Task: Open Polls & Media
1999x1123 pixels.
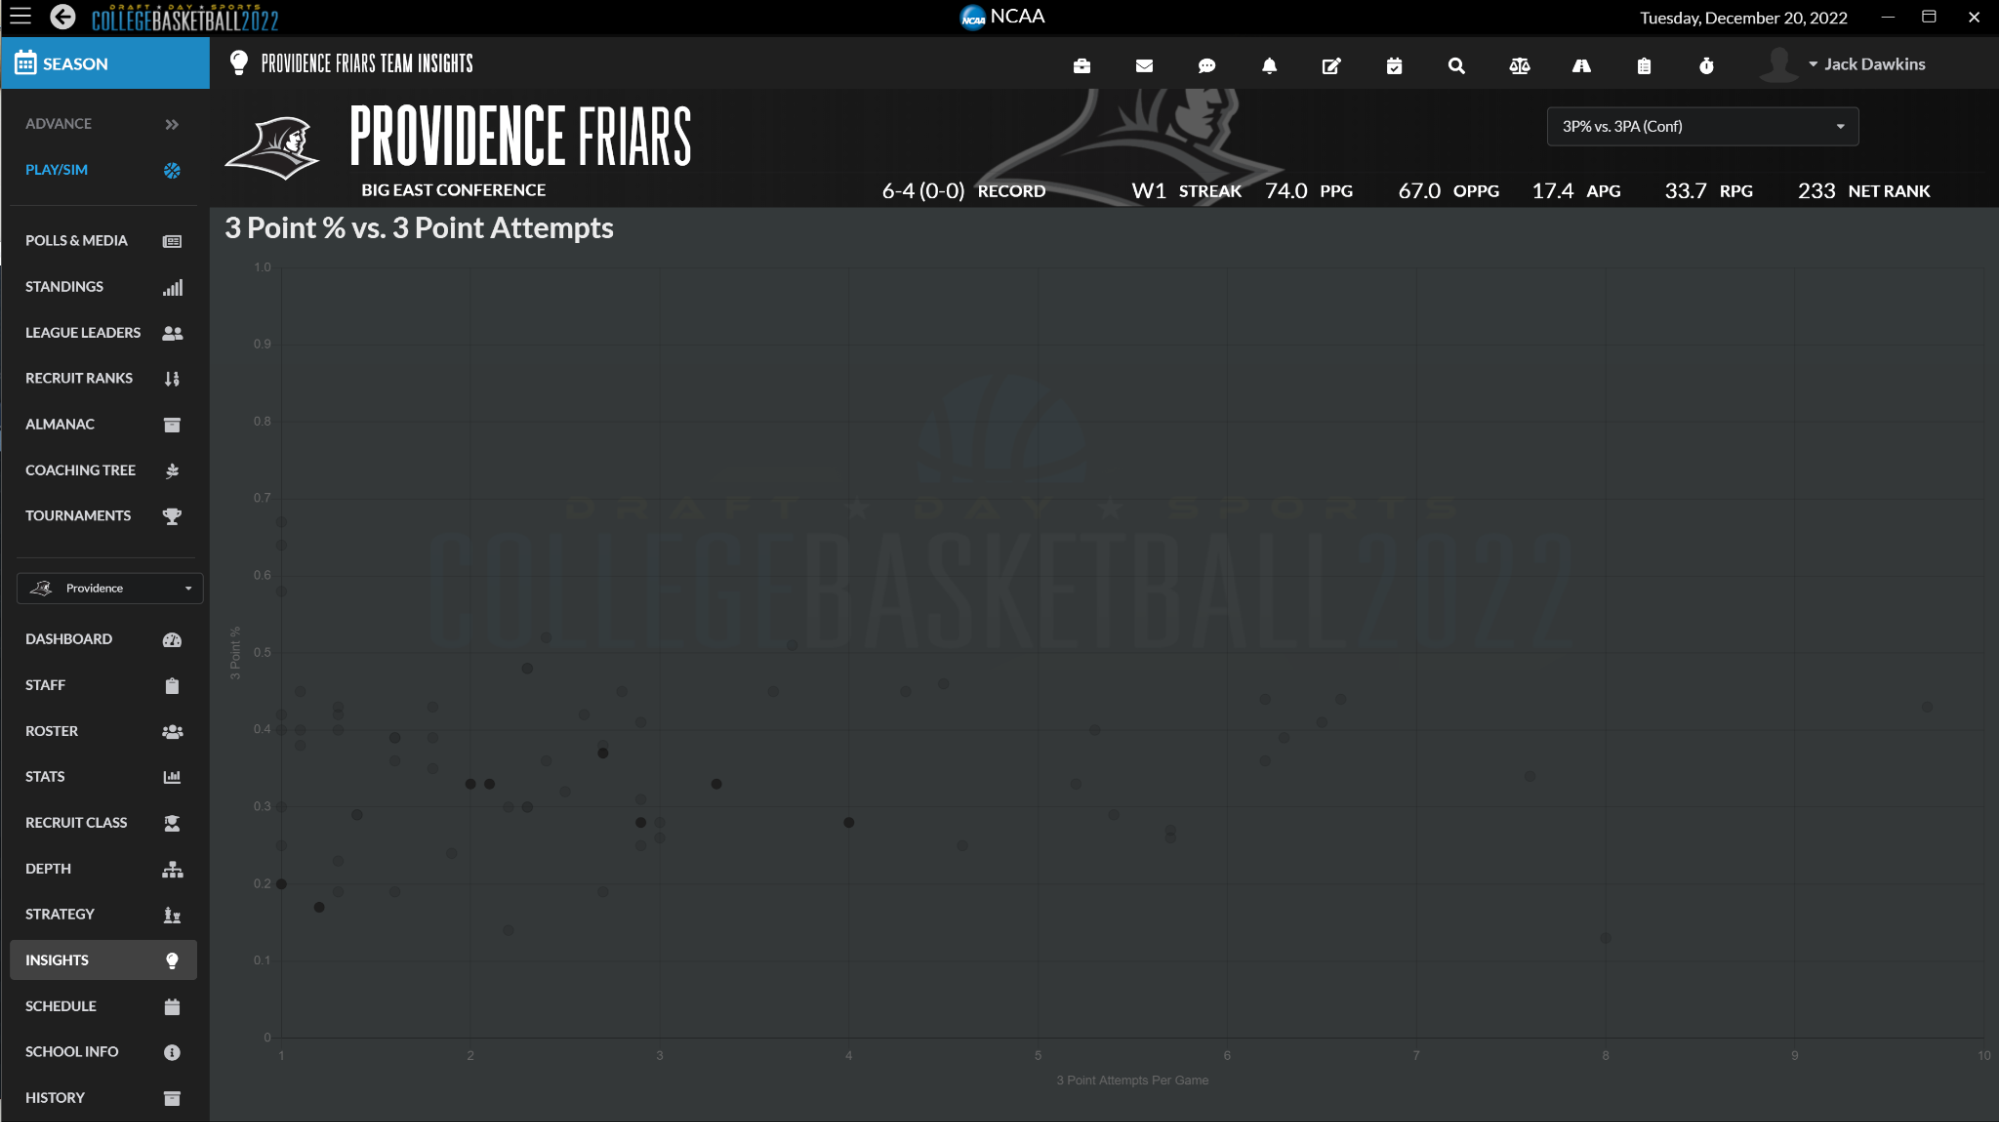Action: [103, 241]
